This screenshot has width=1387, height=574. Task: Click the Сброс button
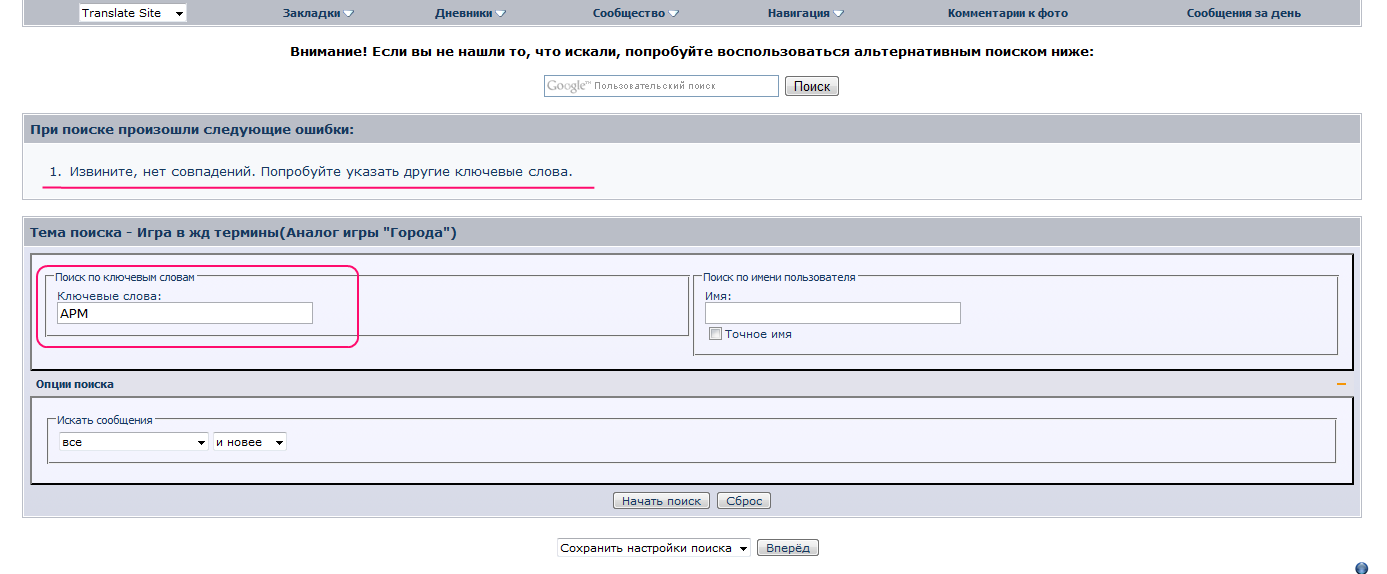pos(744,501)
